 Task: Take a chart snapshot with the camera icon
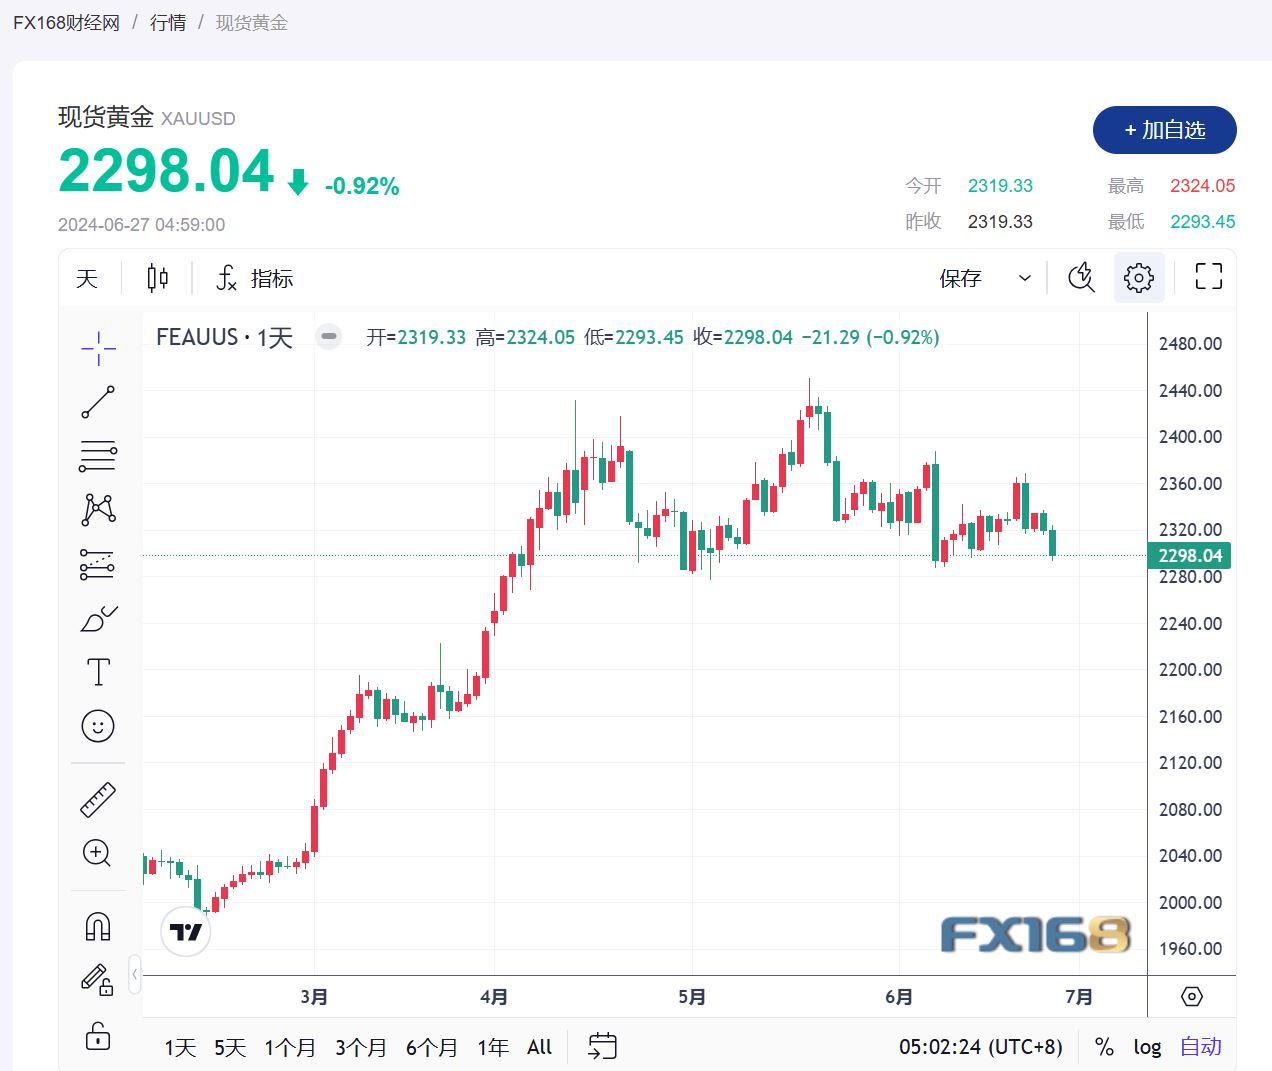1081,278
